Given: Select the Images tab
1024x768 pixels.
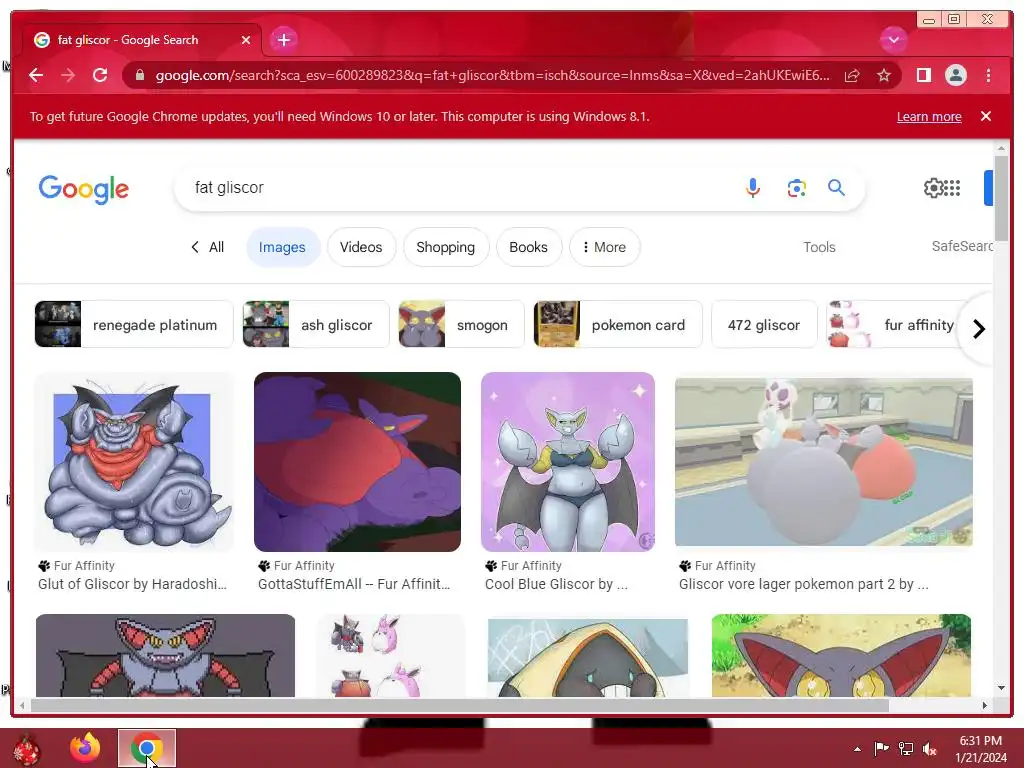Looking at the screenshot, I should (282, 248).
